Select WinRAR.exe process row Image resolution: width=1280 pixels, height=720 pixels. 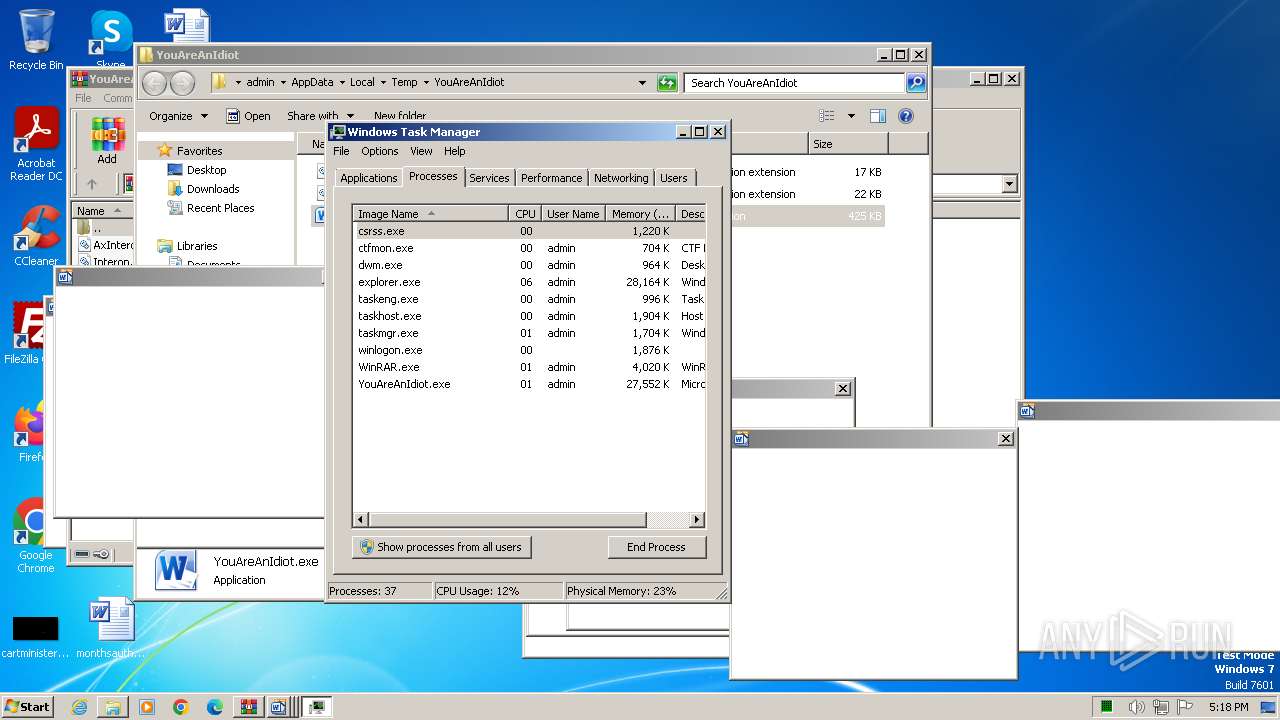(x=530, y=367)
